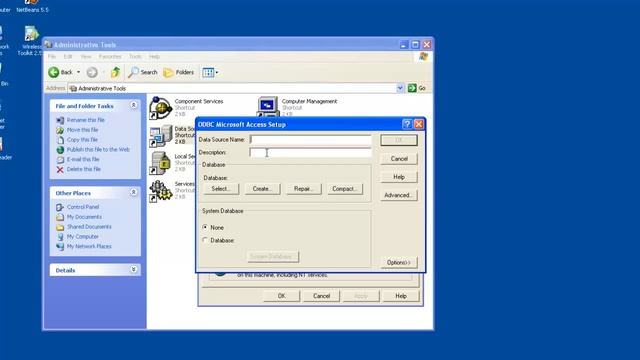Expand the Address bar dropdown

(x=400, y=88)
